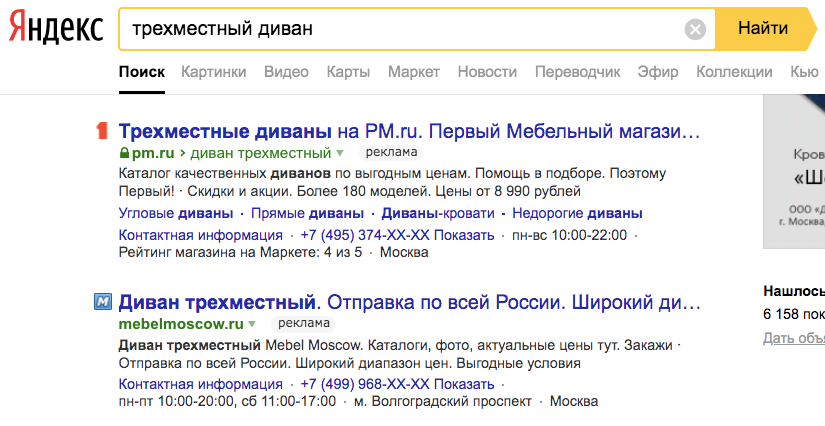Open Недорогие диваны sitelink
Viewport: 825px width, 426px height.
coord(577,213)
